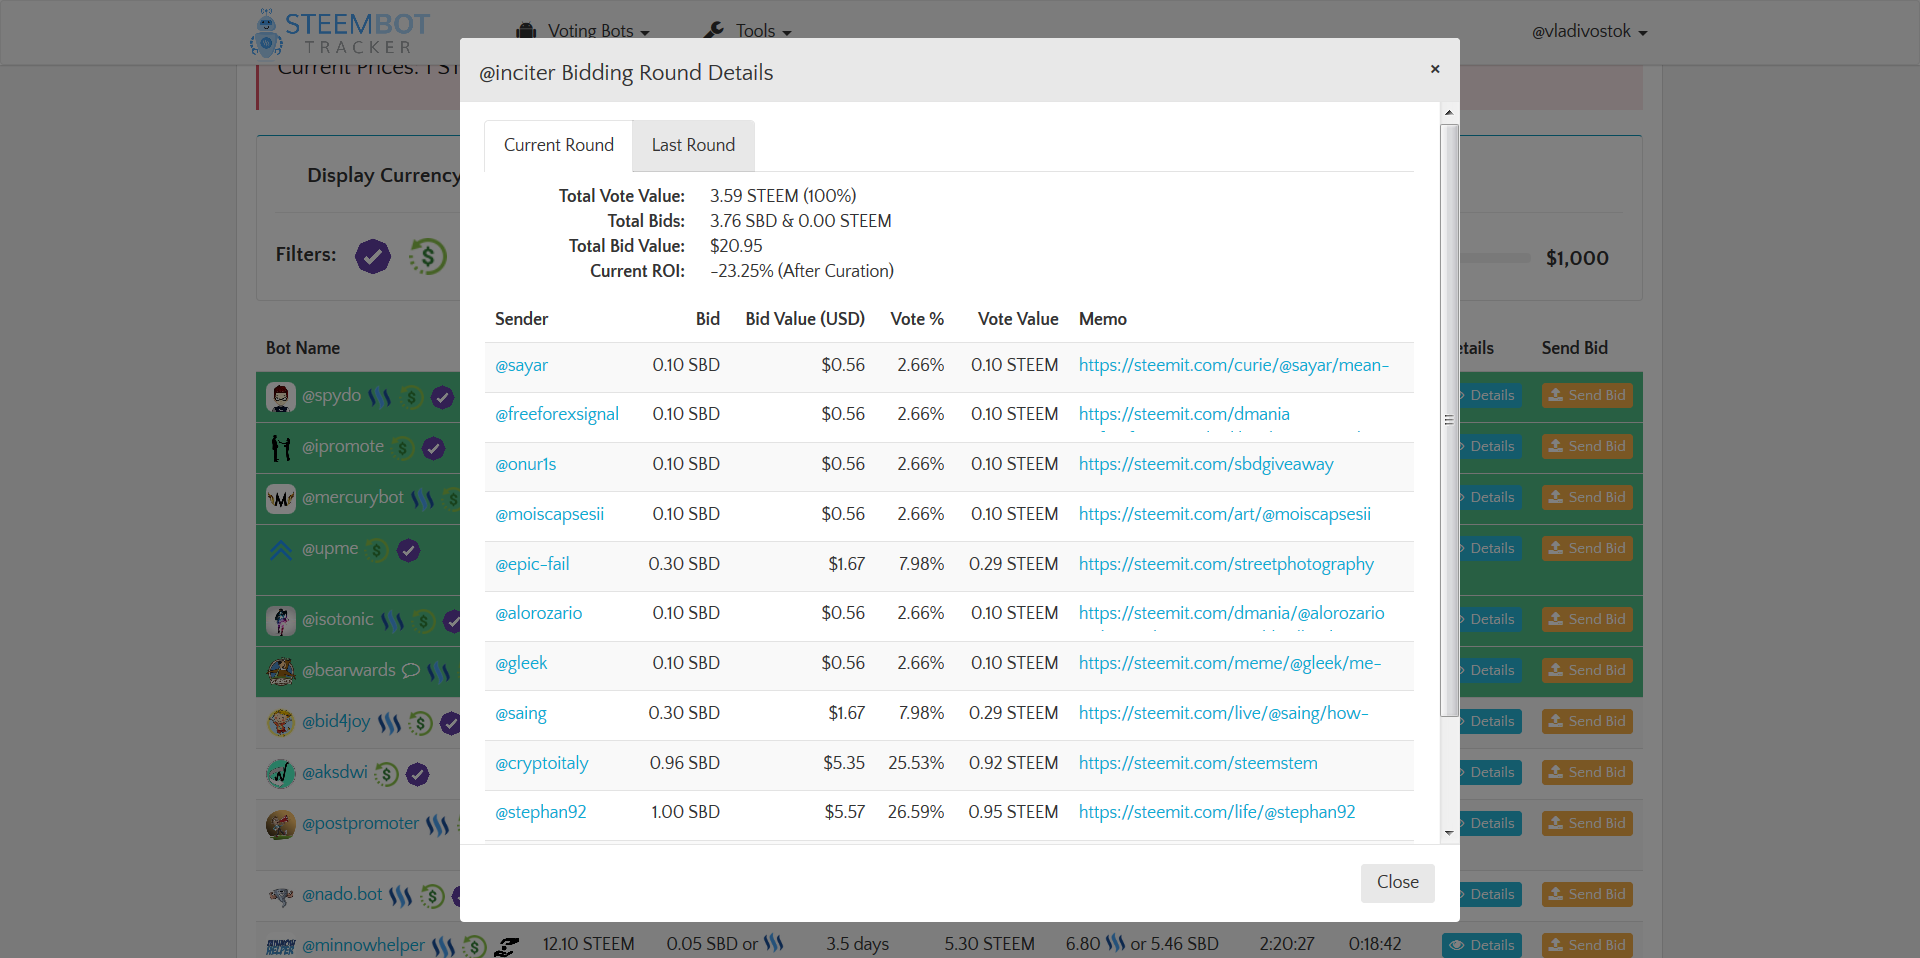Click the dialog vertical scrollbar thumb
The height and width of the screenshot is (958, 1920).
pos(1448,420)
